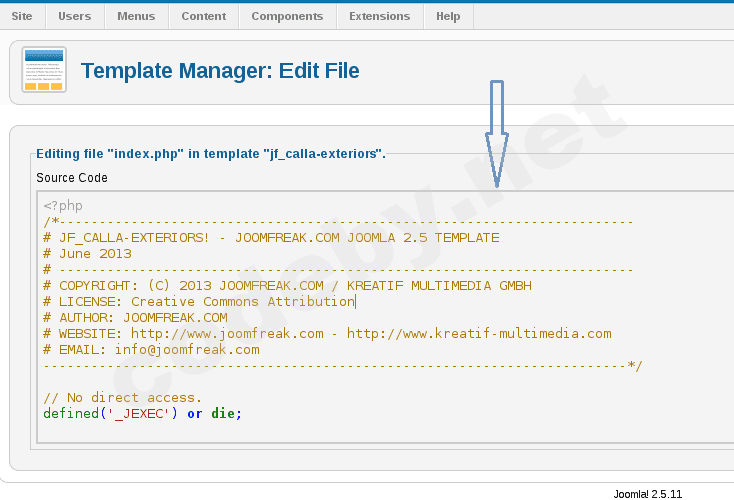This screenshot has width=734, height=500.
Task: Open the Help menu
Action: click(x=448, y=16)
